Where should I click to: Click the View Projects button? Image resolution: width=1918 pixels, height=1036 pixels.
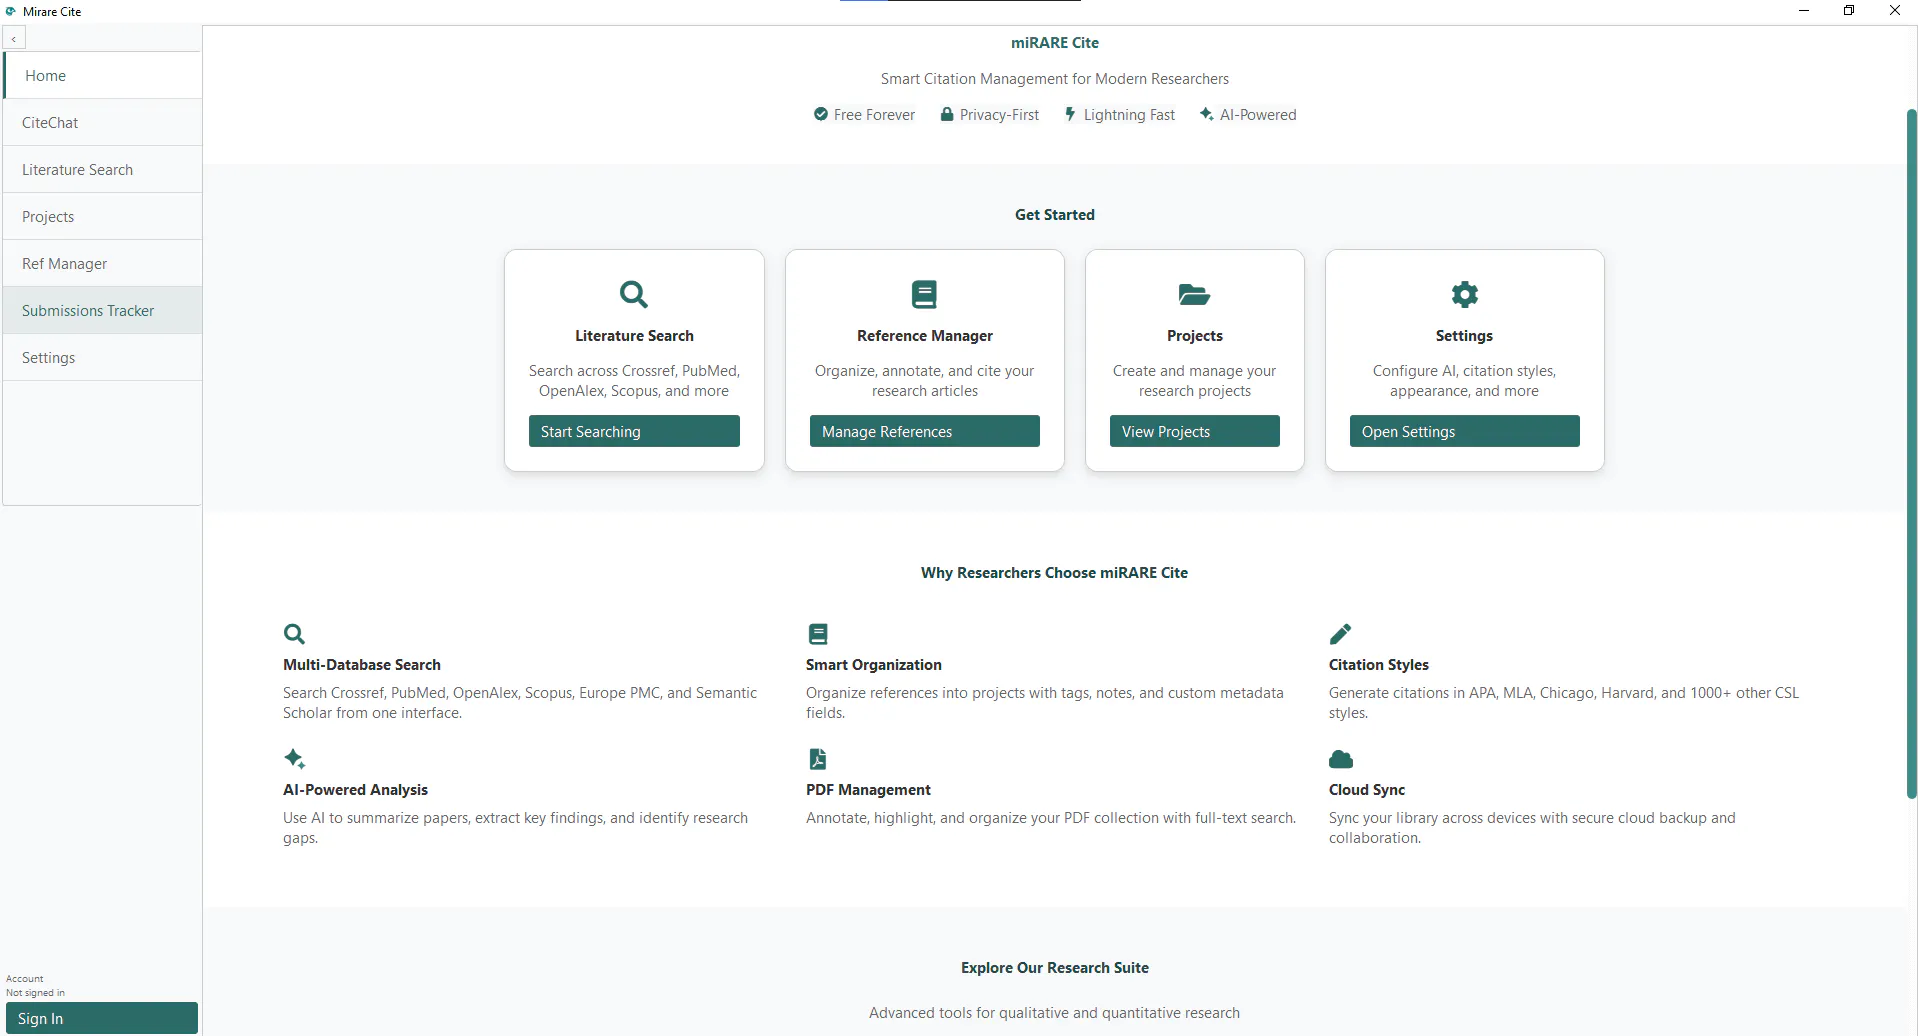(x=1195, y=431)
